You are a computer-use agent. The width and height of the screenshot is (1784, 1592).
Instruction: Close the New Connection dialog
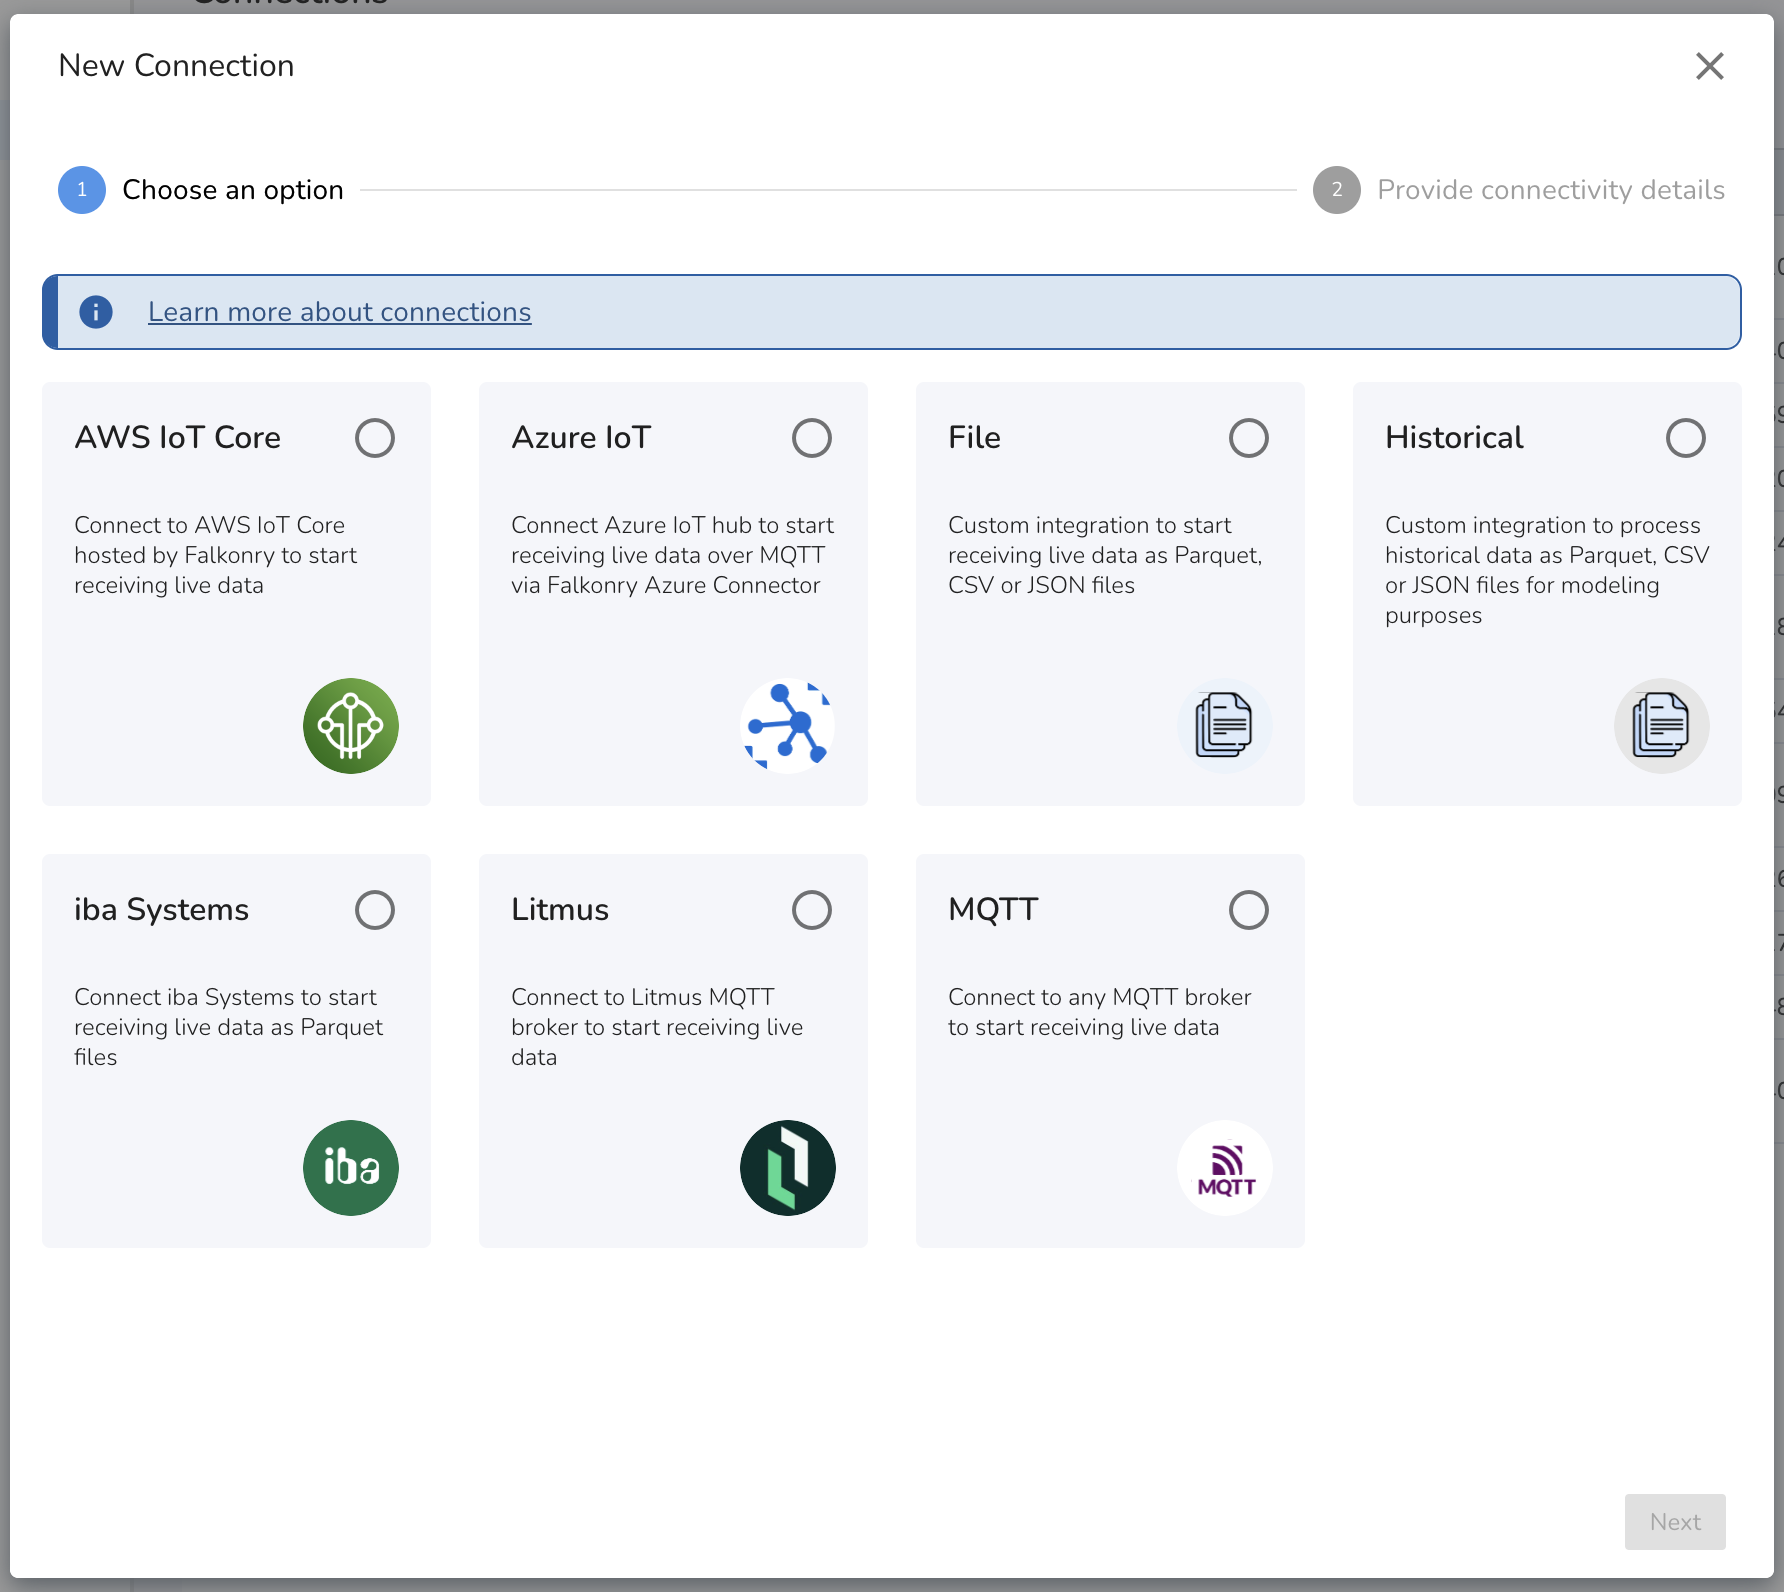tap(1710, 66)
